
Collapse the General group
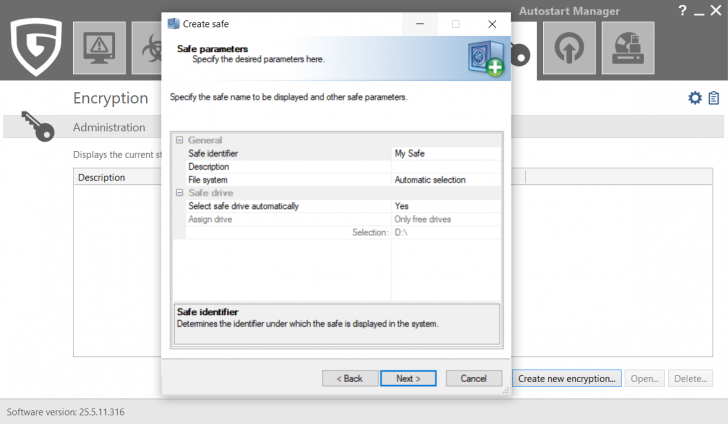[180, 140]
